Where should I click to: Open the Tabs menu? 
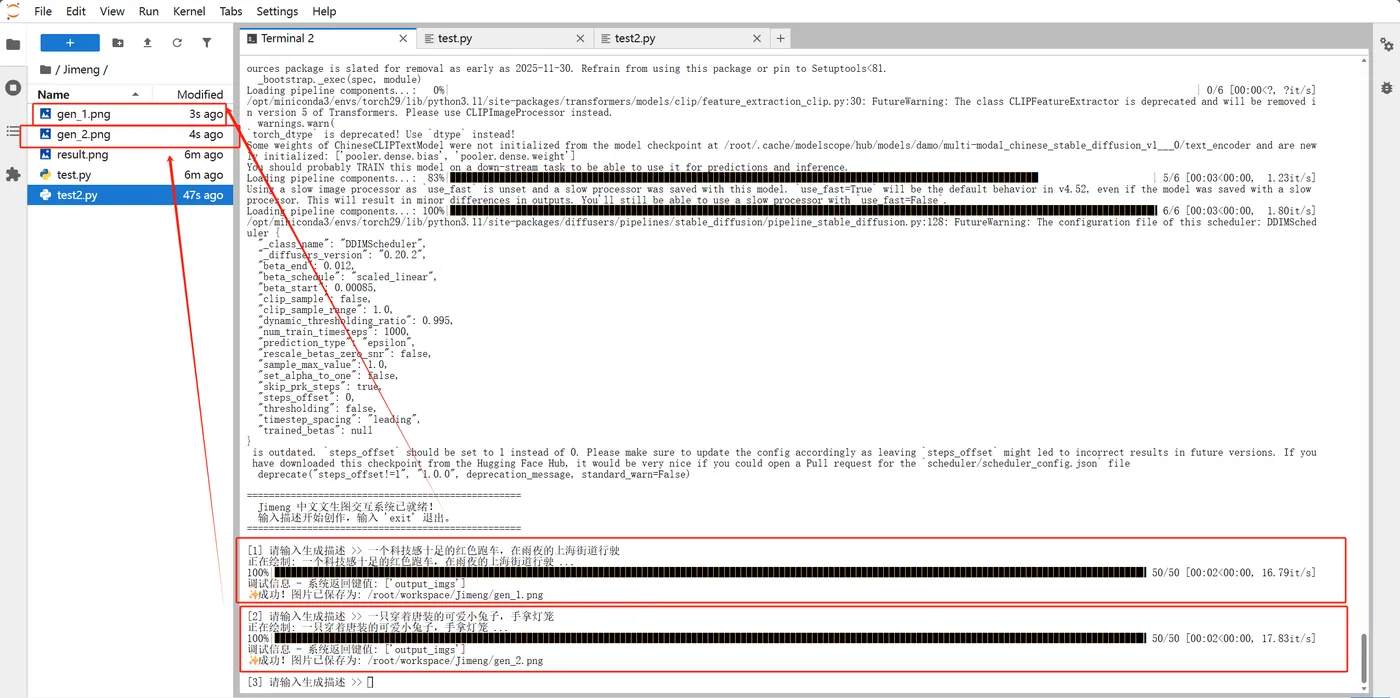pyautogui.click(x=231, y=11)
